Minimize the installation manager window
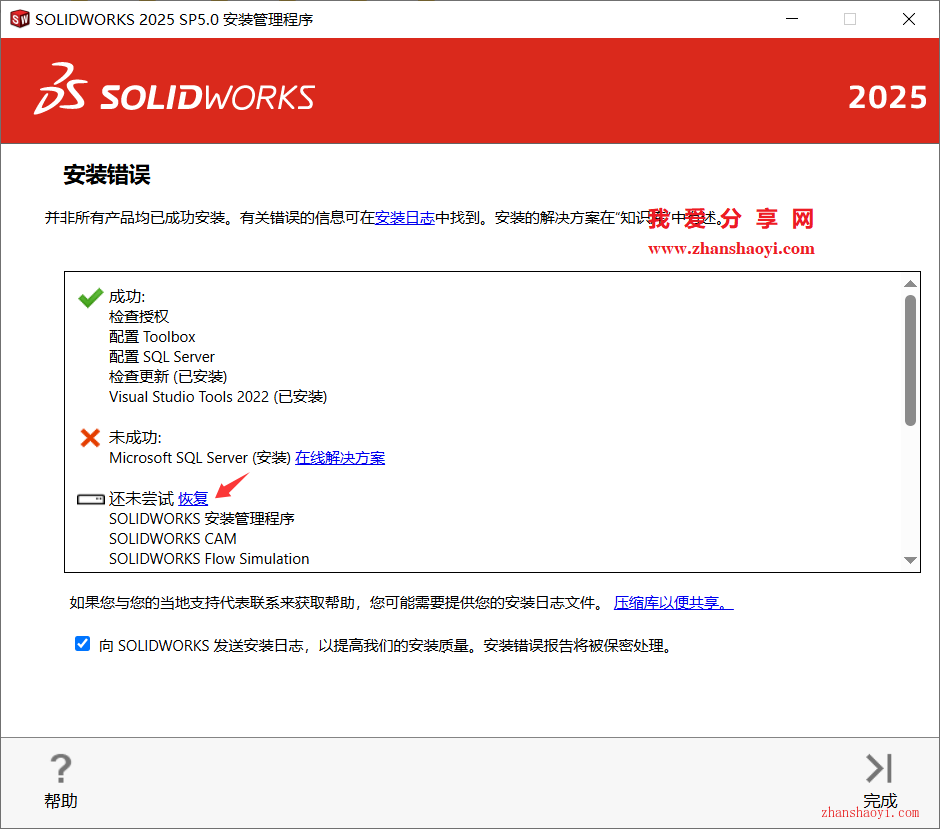This screenshot has width=940, height=829. (792, 19)
